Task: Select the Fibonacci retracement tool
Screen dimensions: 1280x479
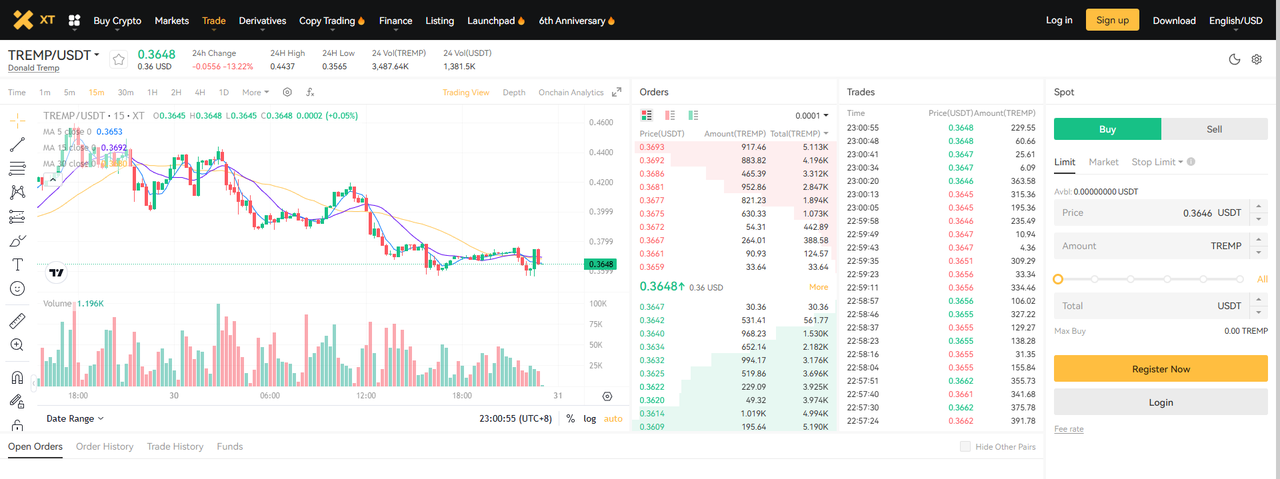Action: tap(17, 168)
